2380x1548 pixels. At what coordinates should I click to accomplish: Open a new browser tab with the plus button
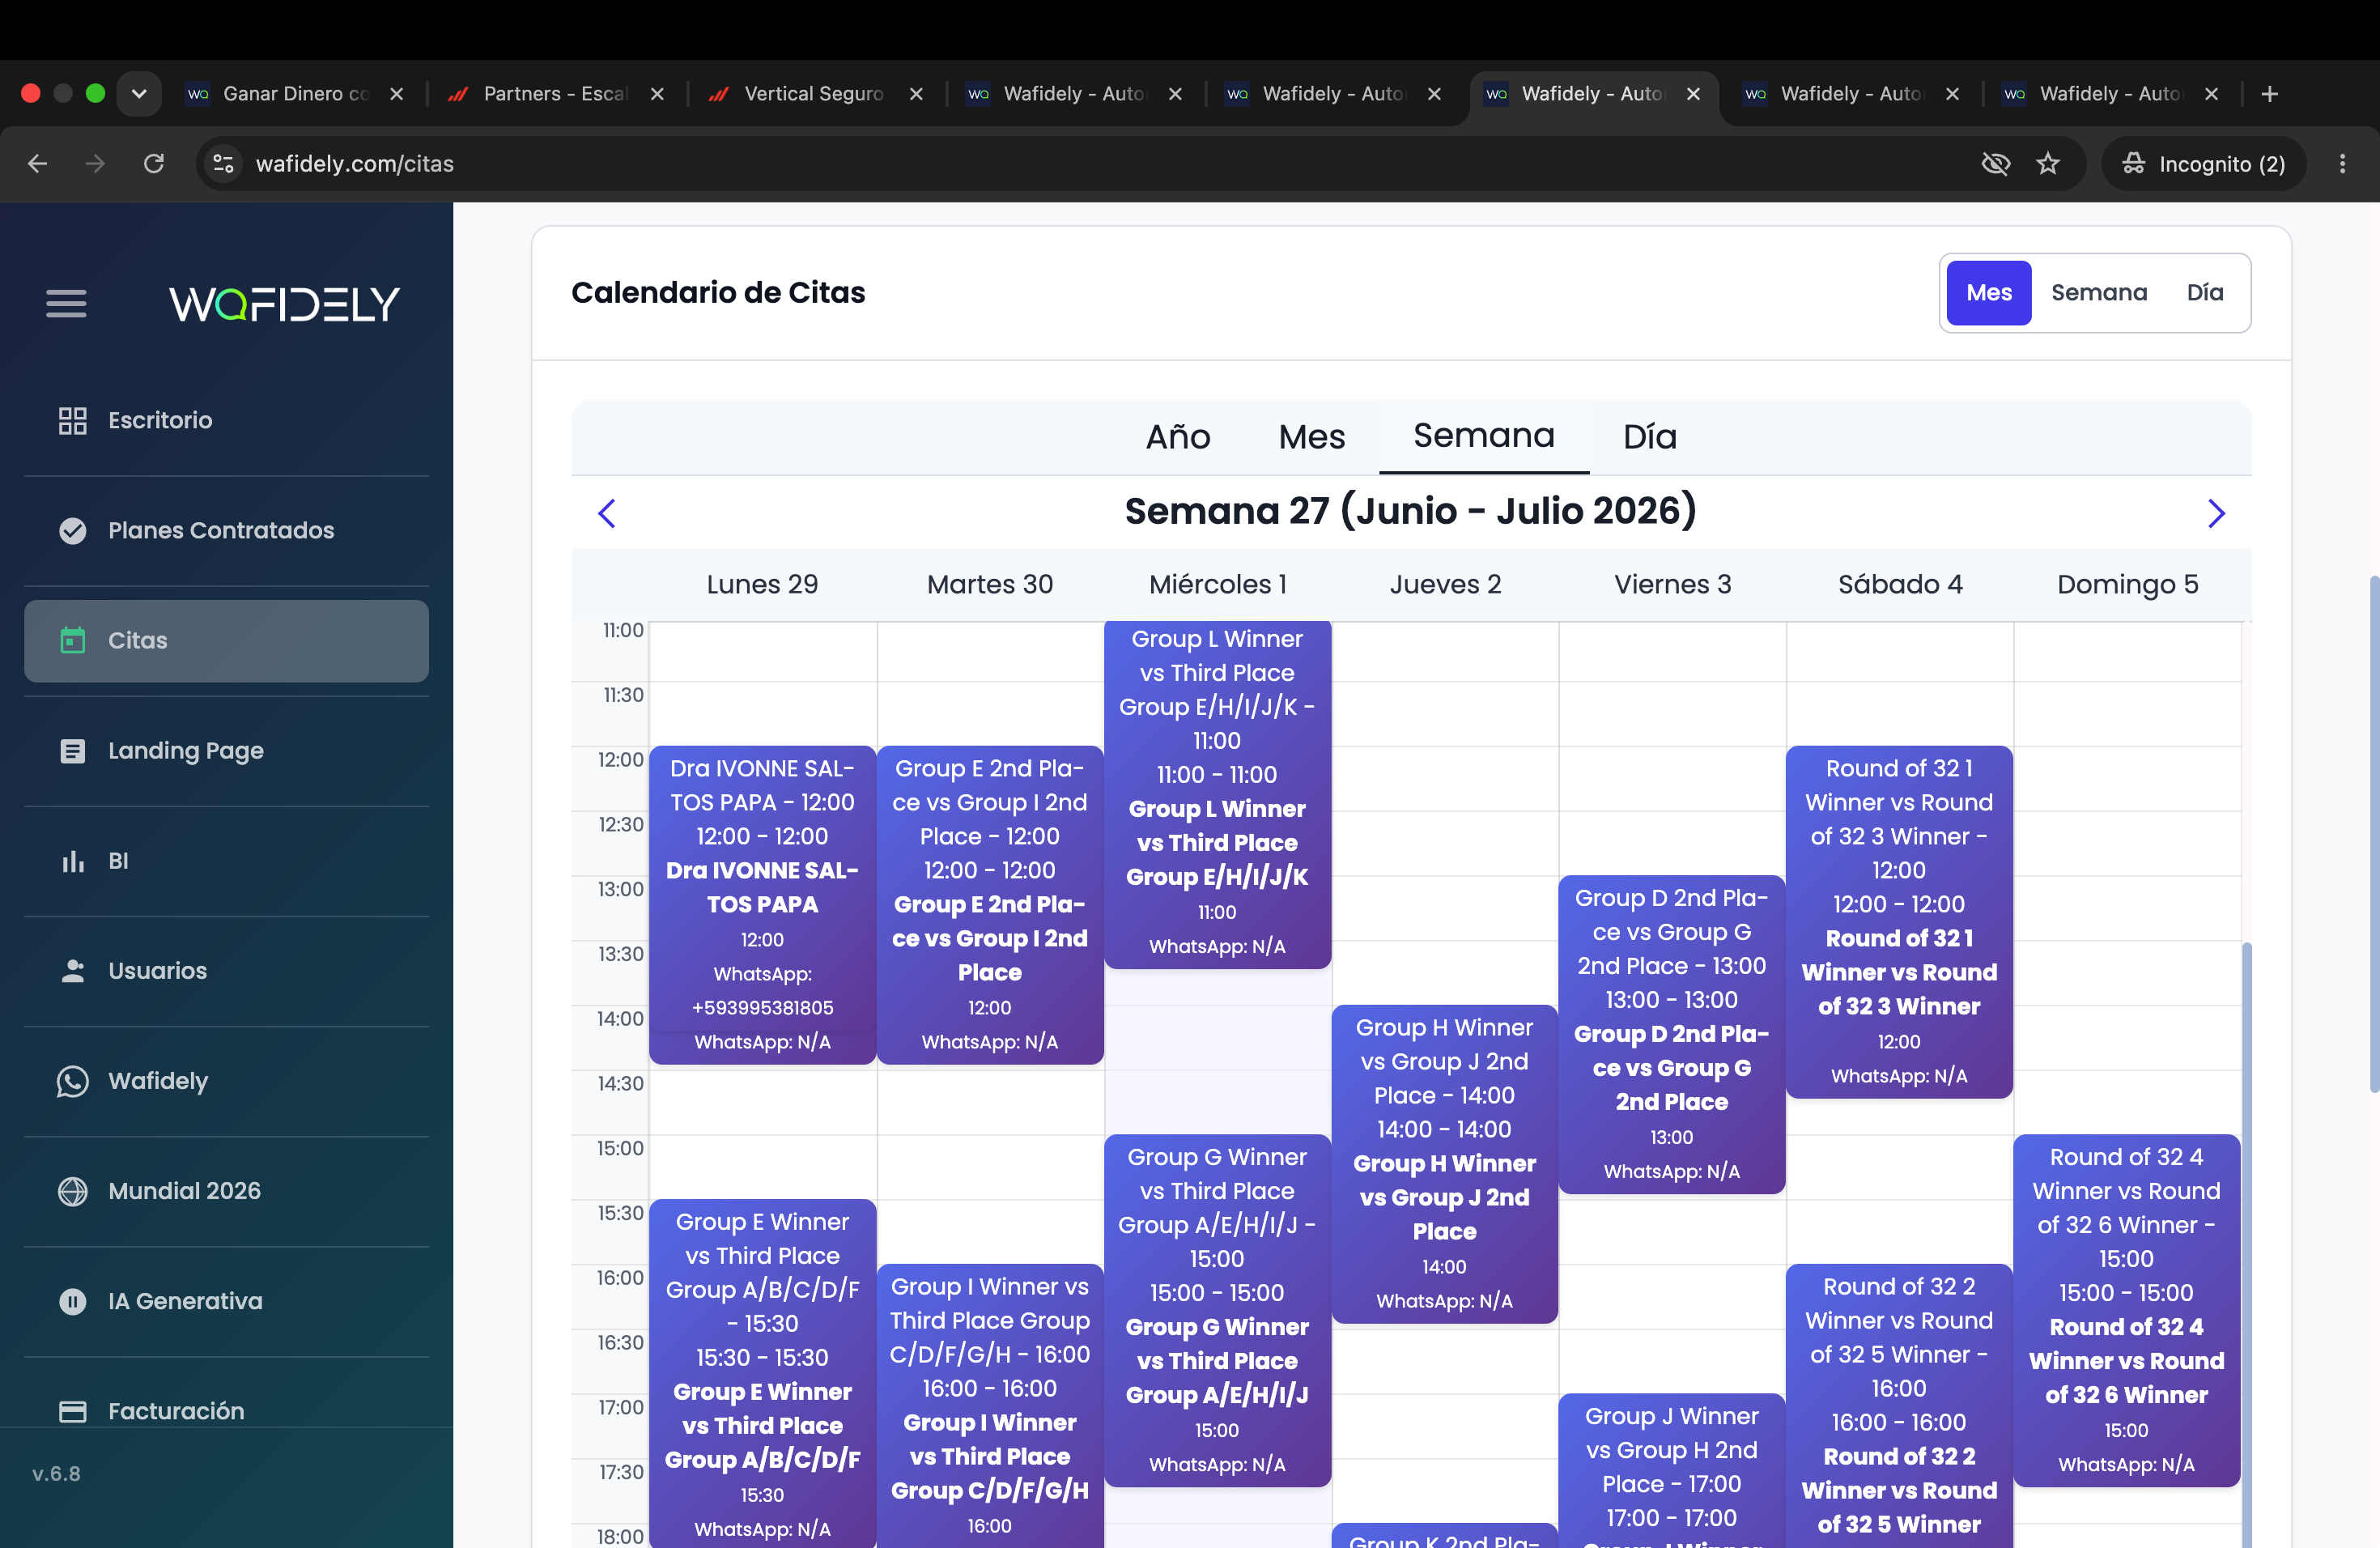pyautogui.click(x=2269, y=93)
